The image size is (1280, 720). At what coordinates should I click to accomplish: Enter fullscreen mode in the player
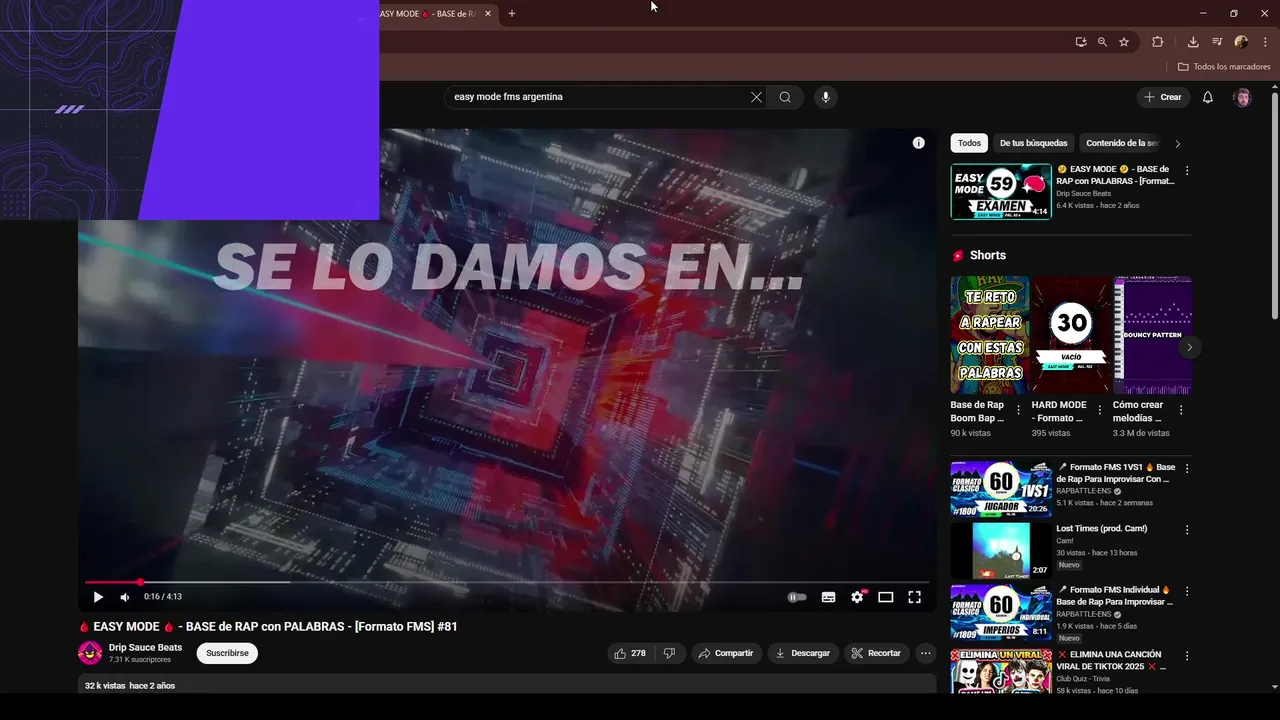tap(914, 597)
